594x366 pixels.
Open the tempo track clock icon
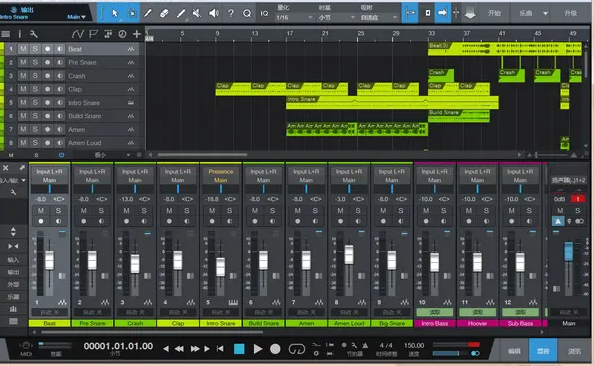[x=122, y=34]
